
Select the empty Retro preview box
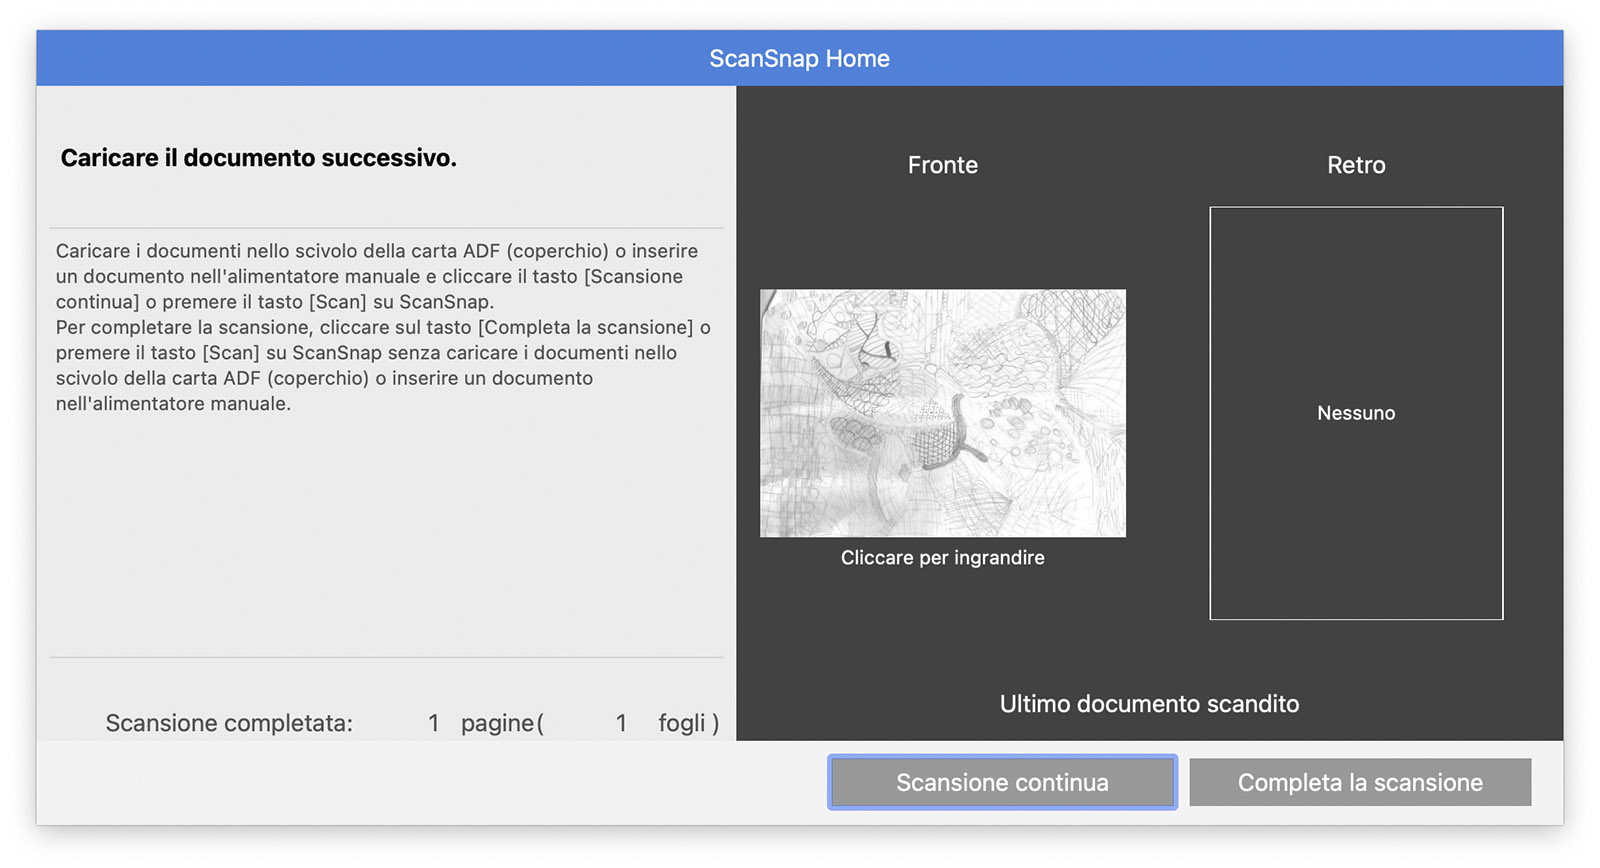[x=1356, y=413]
